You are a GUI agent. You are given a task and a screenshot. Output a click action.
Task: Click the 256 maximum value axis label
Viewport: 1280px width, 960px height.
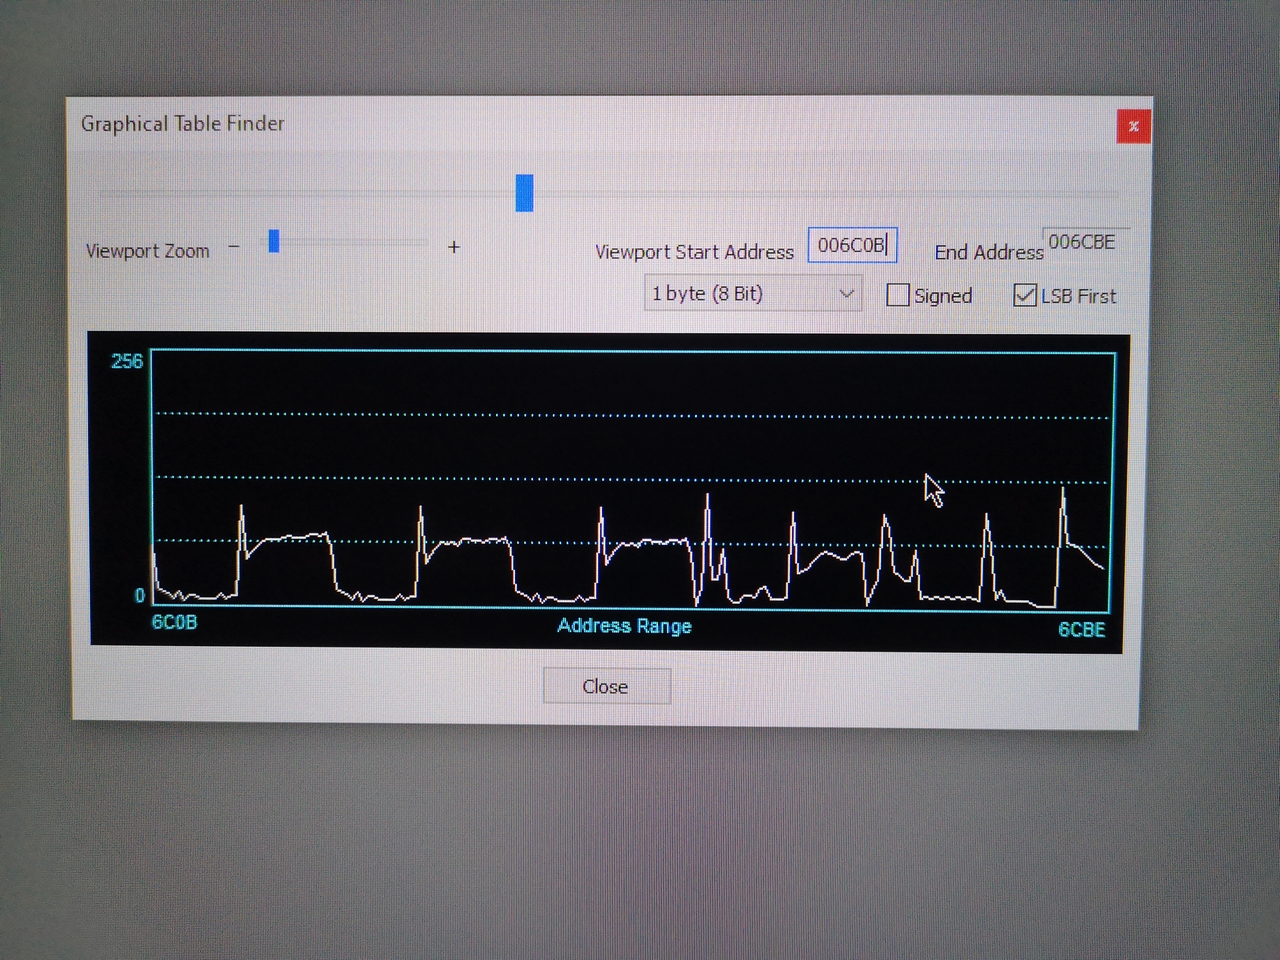pyautogui.click(x=127, y=361)
